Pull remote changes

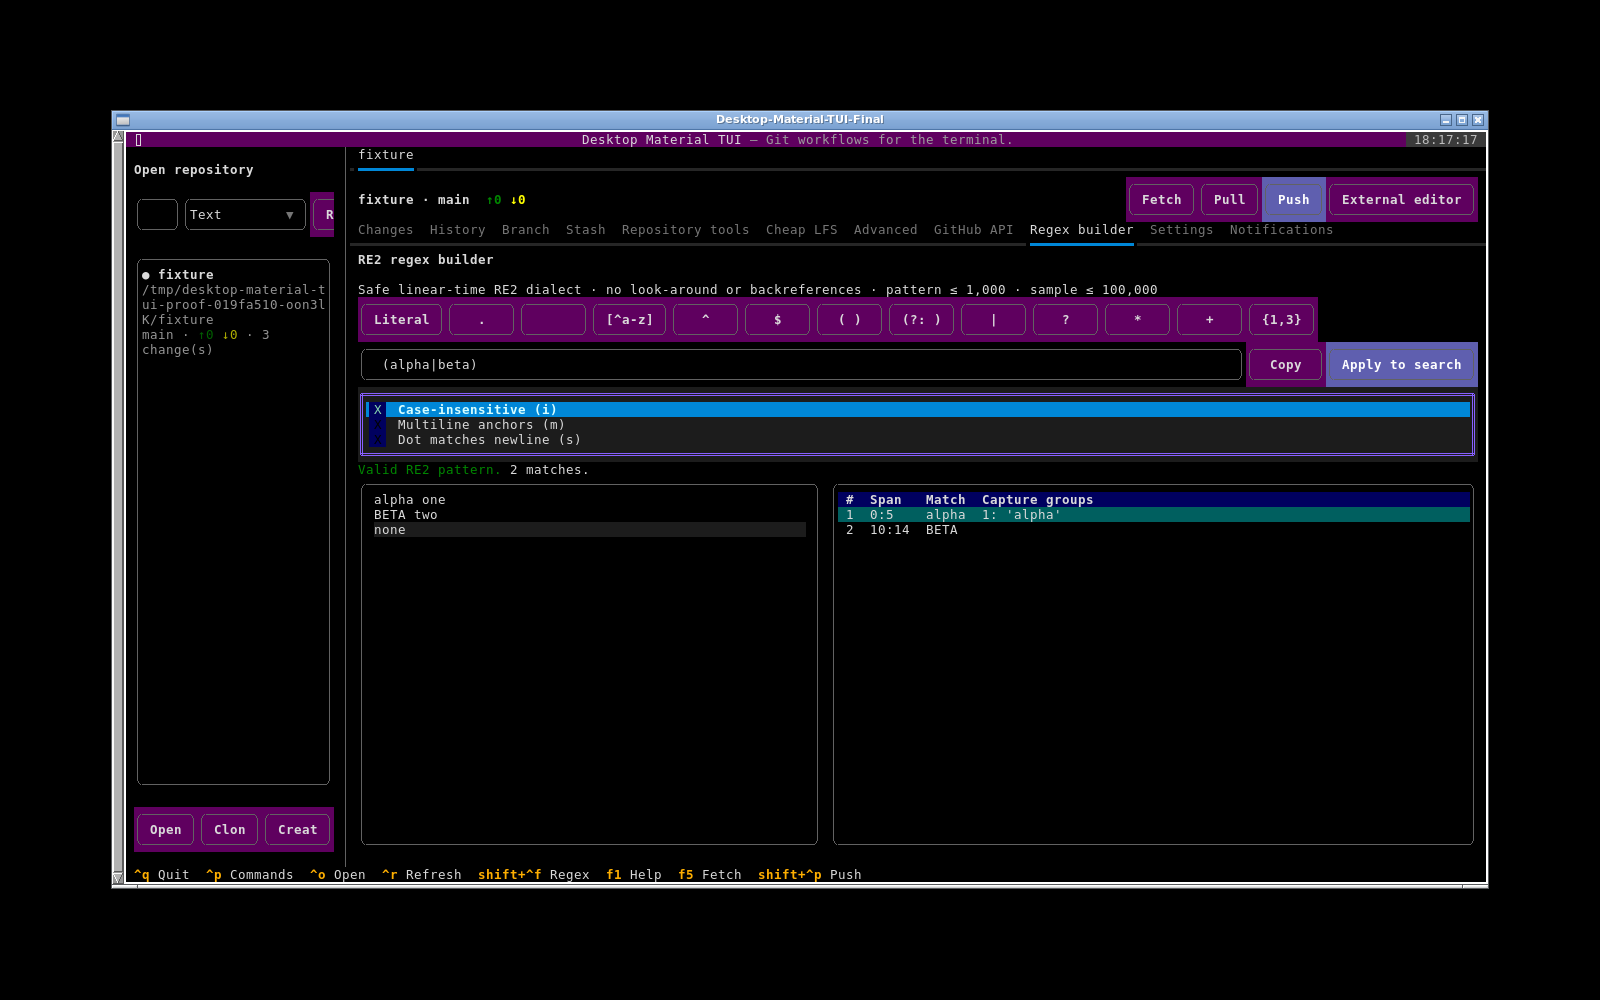[x=1229, y=200]
